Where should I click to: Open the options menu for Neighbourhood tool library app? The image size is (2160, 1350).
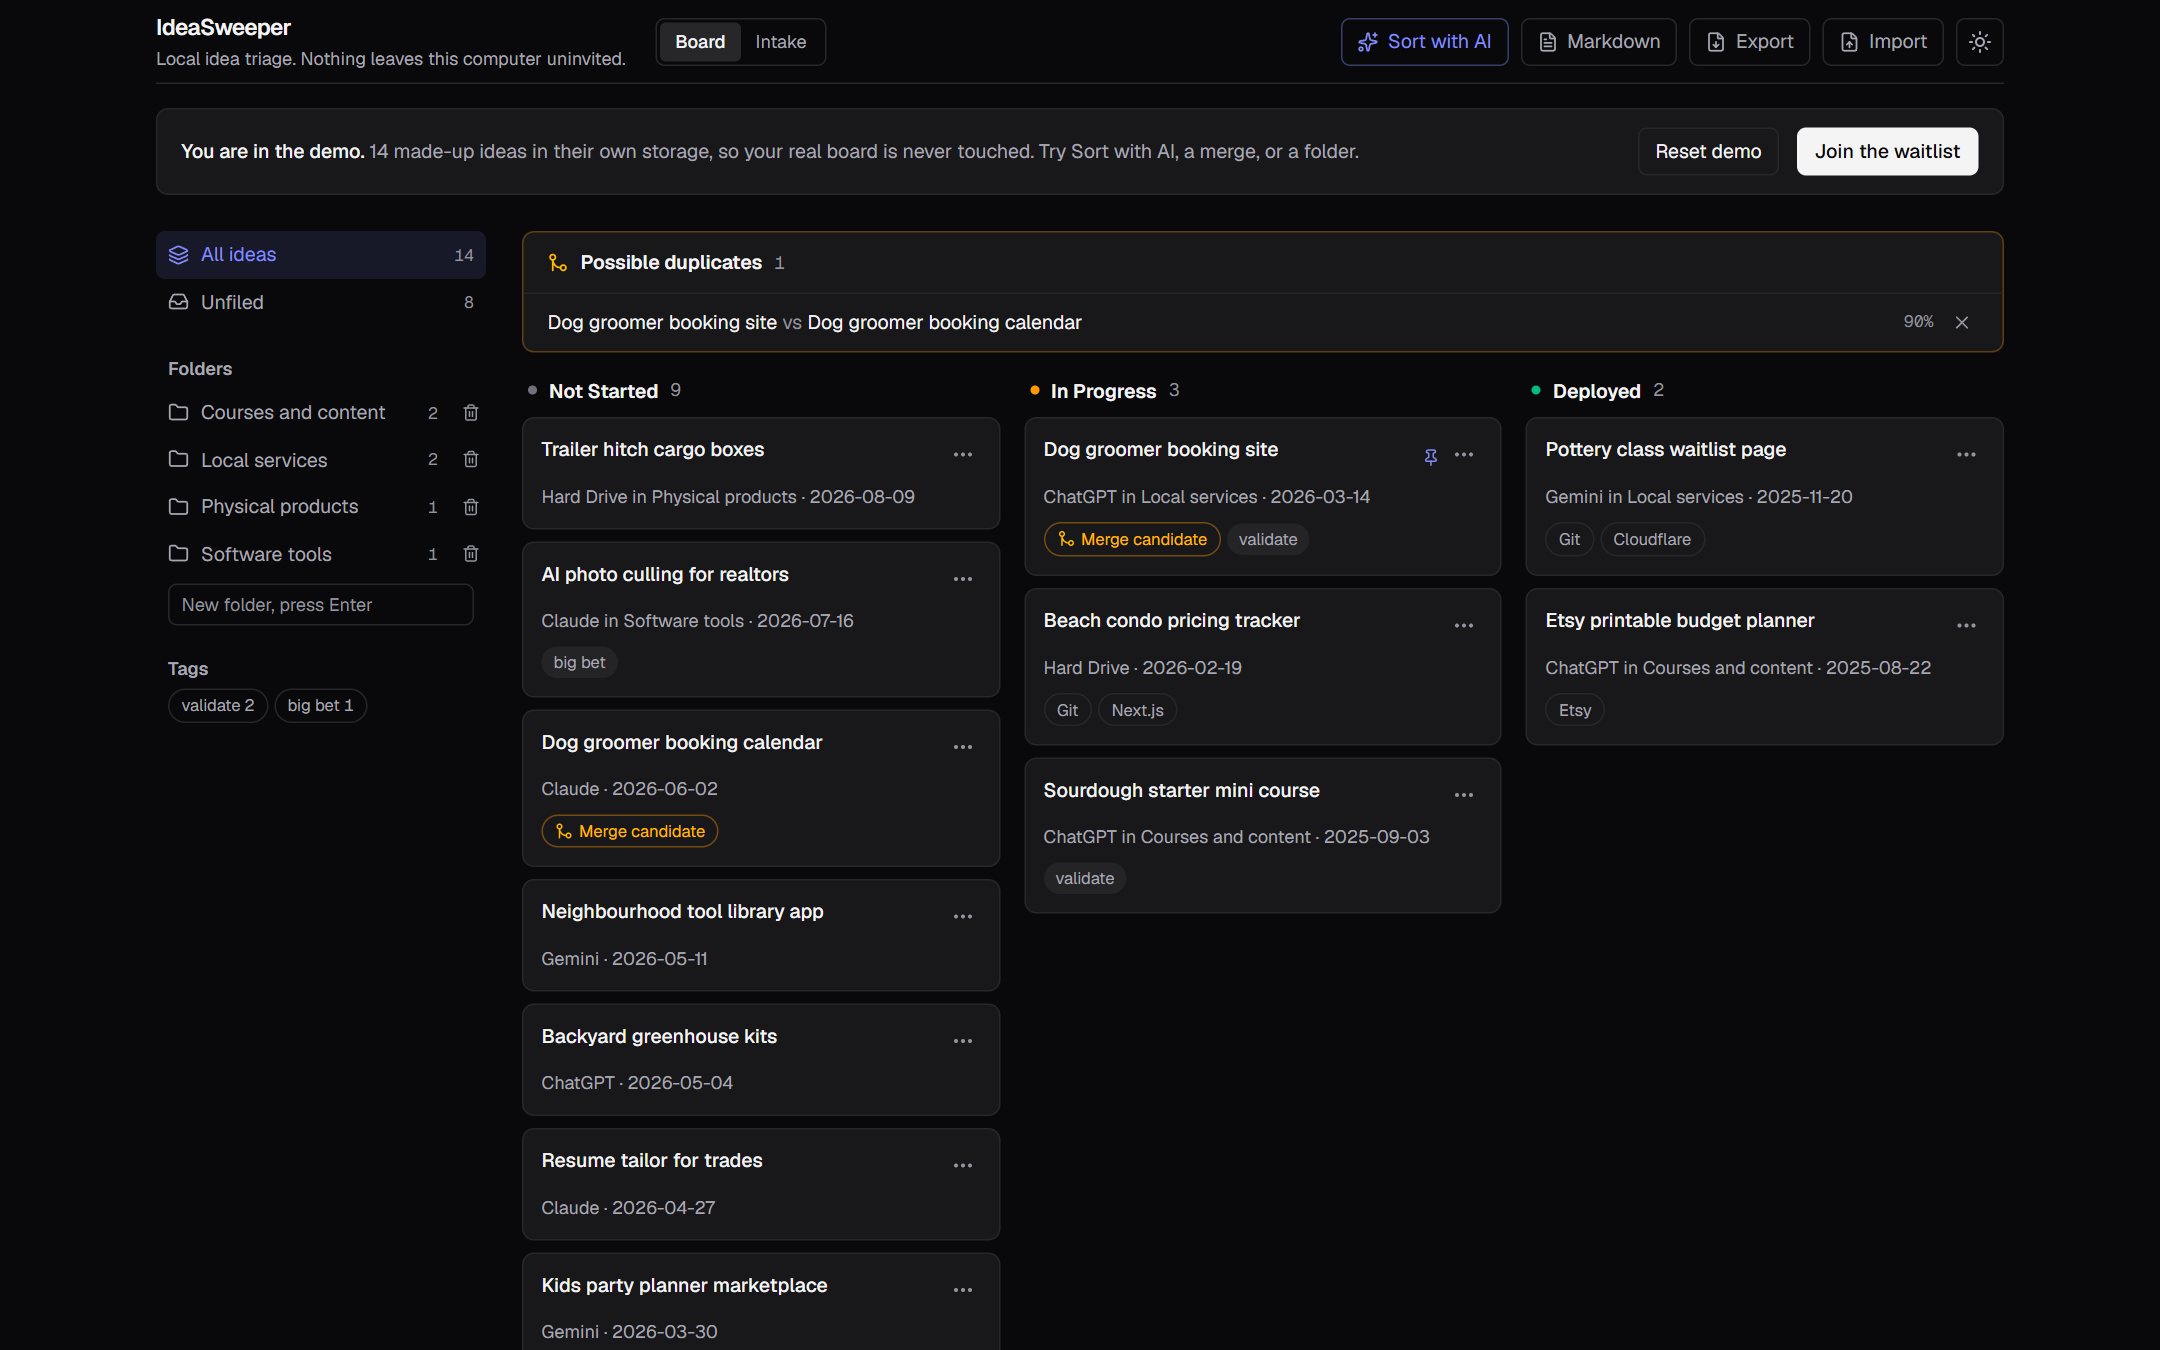coord(963,916)
